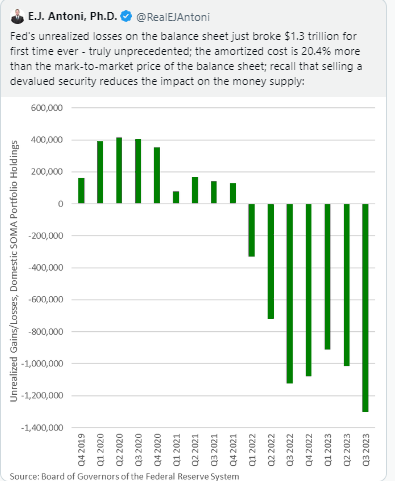Select the Q2 2020 positive bar
Image resolution: width=395 pixels, height=481 pixels.
coord(119,170)
